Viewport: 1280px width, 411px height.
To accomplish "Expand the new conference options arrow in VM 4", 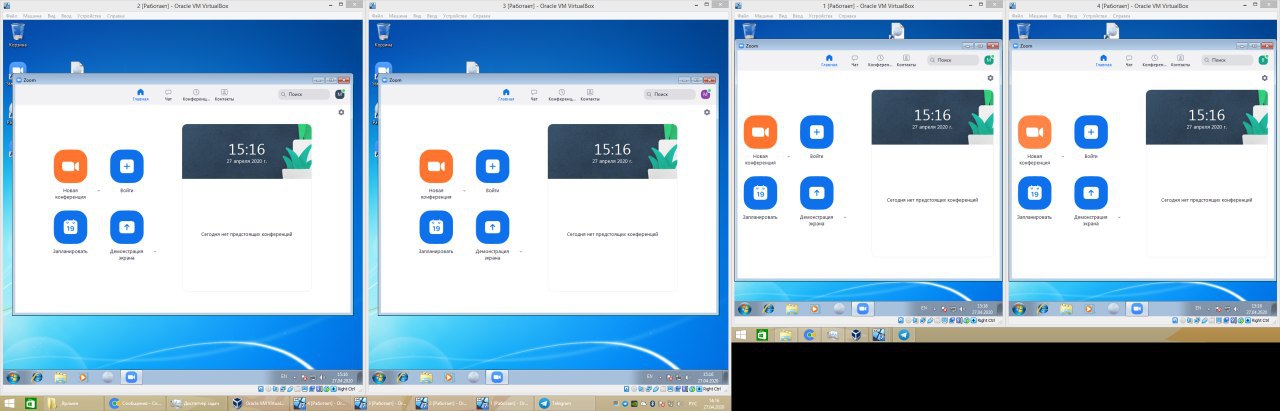I will coord(1062,156).
